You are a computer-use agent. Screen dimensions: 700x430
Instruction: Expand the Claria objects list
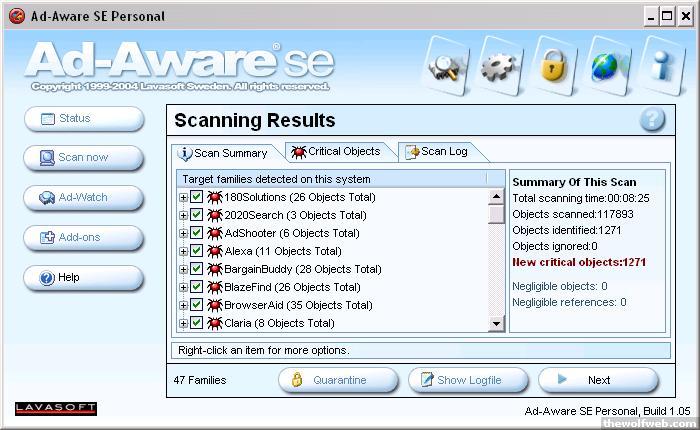tap(184, 323)
